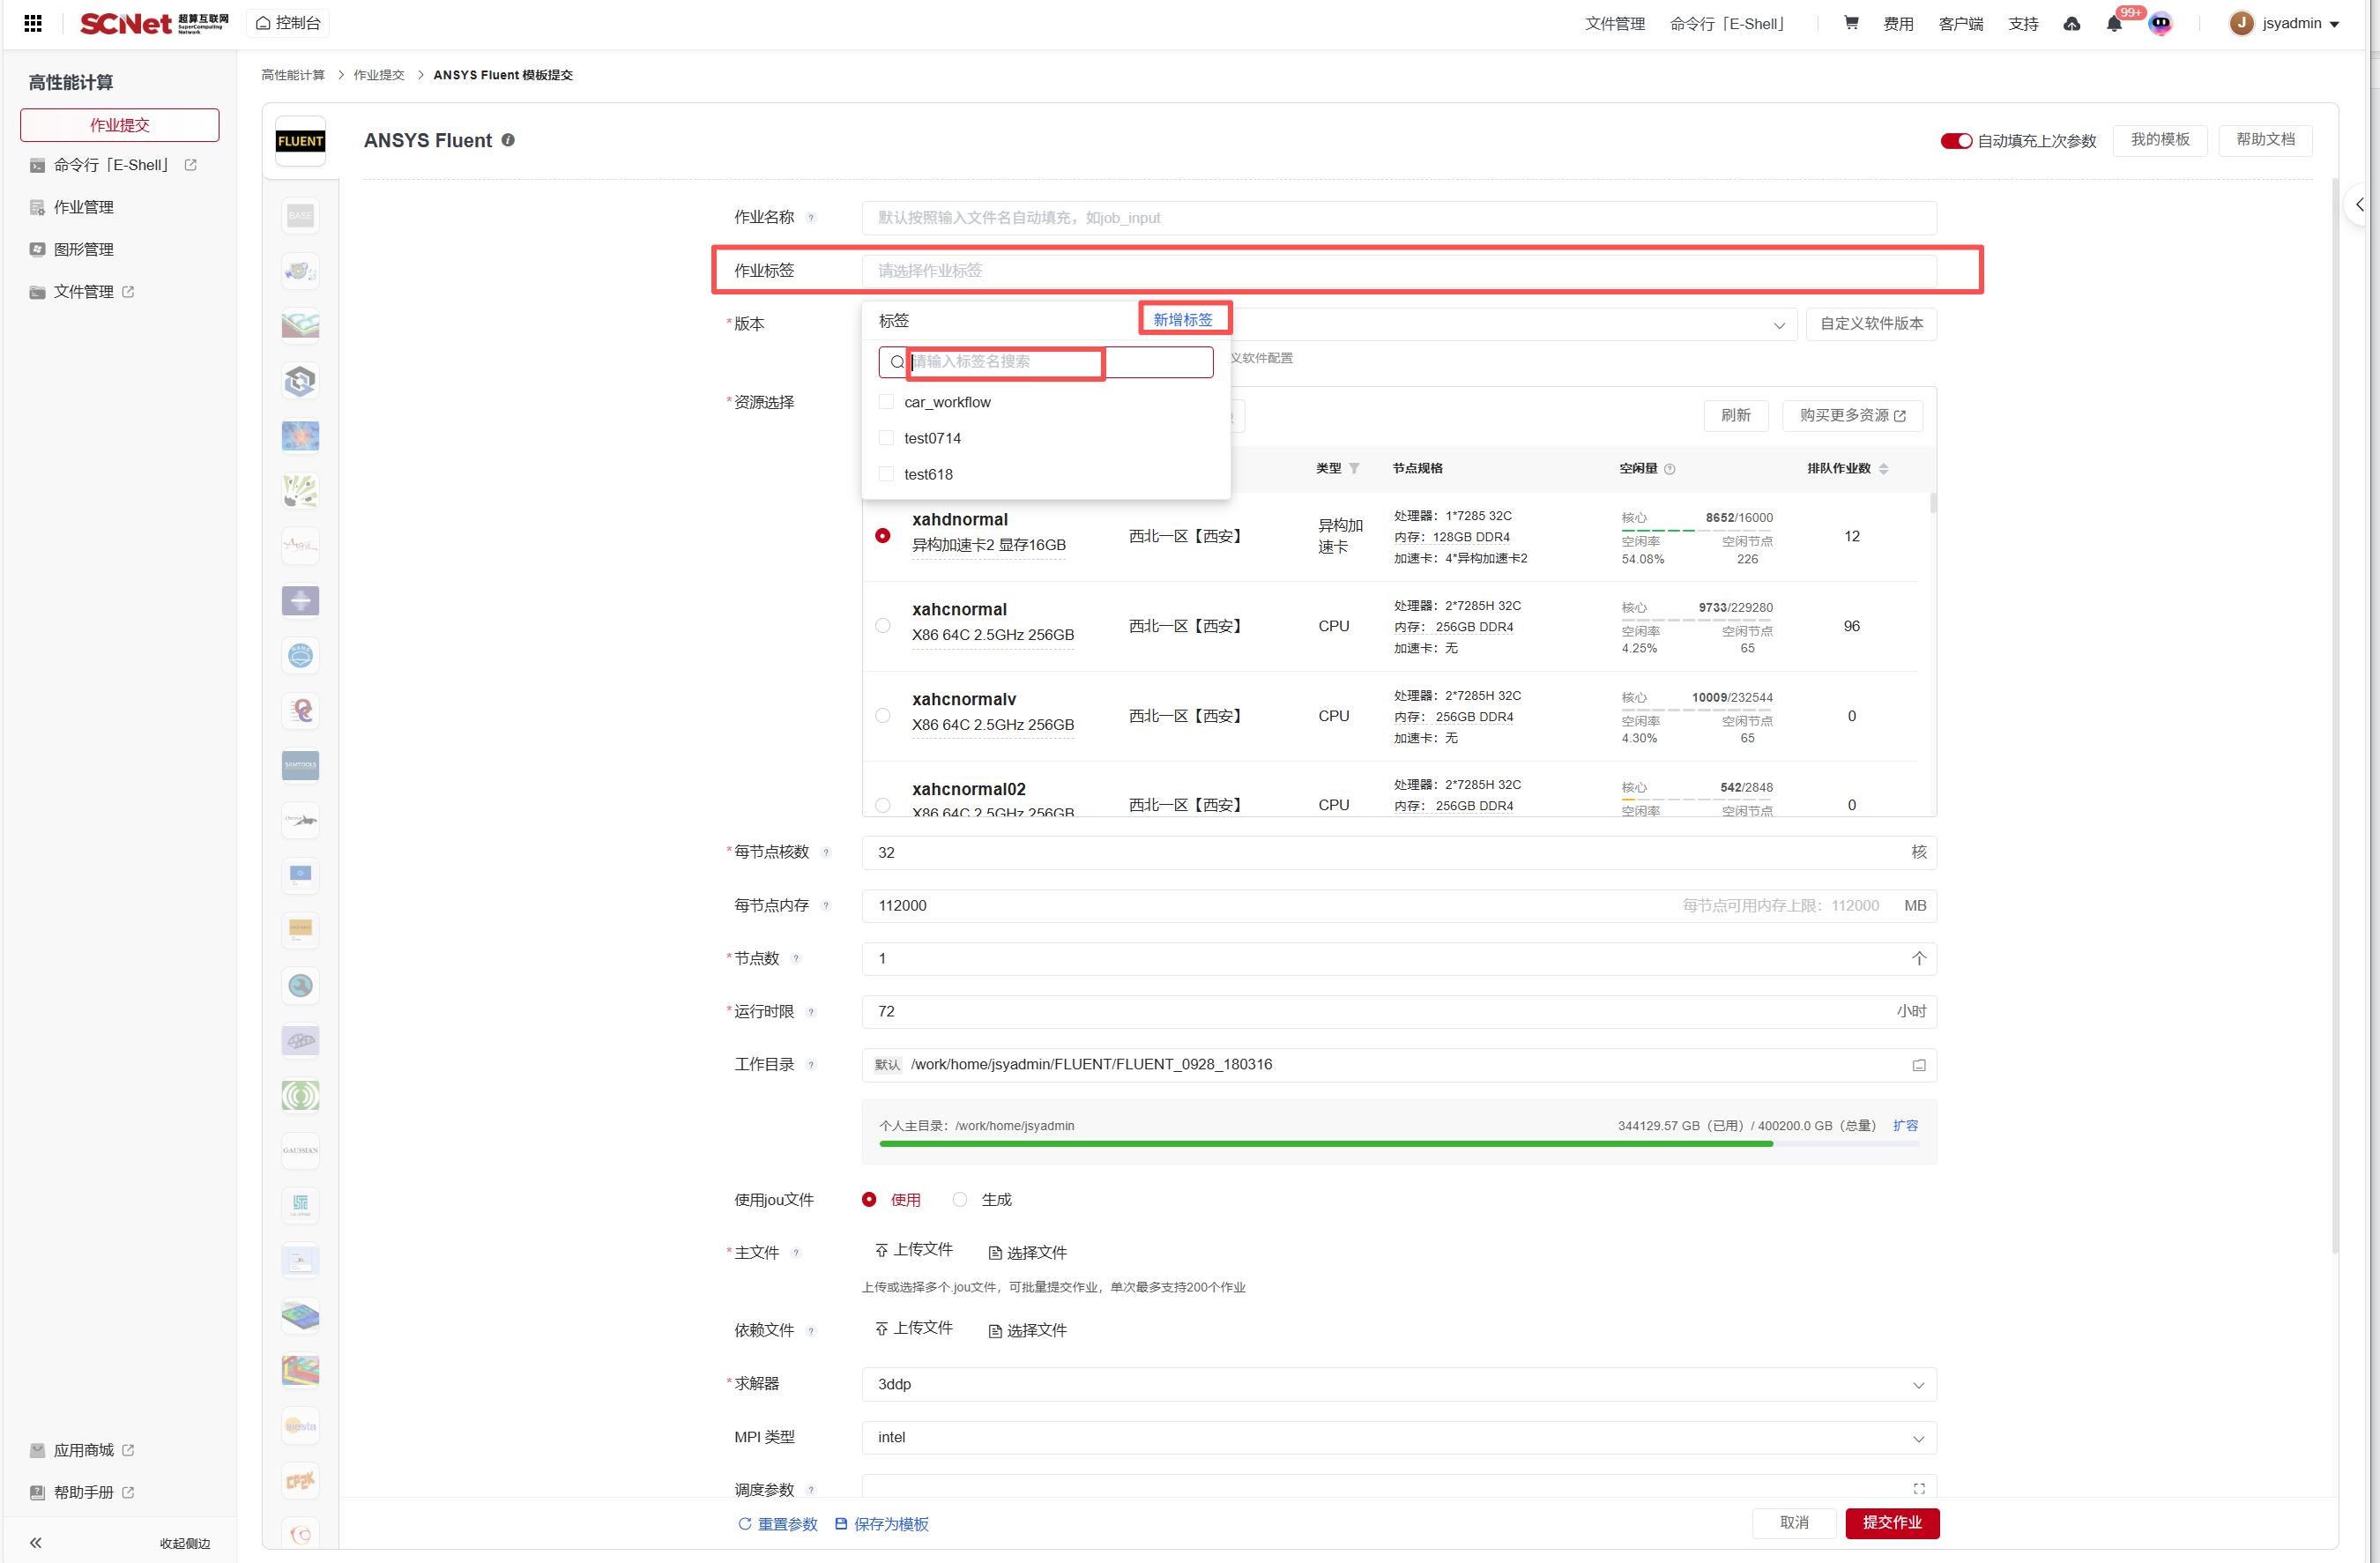Collapse the sidebar via 收起侧边 arrow

coord(36,1542)
